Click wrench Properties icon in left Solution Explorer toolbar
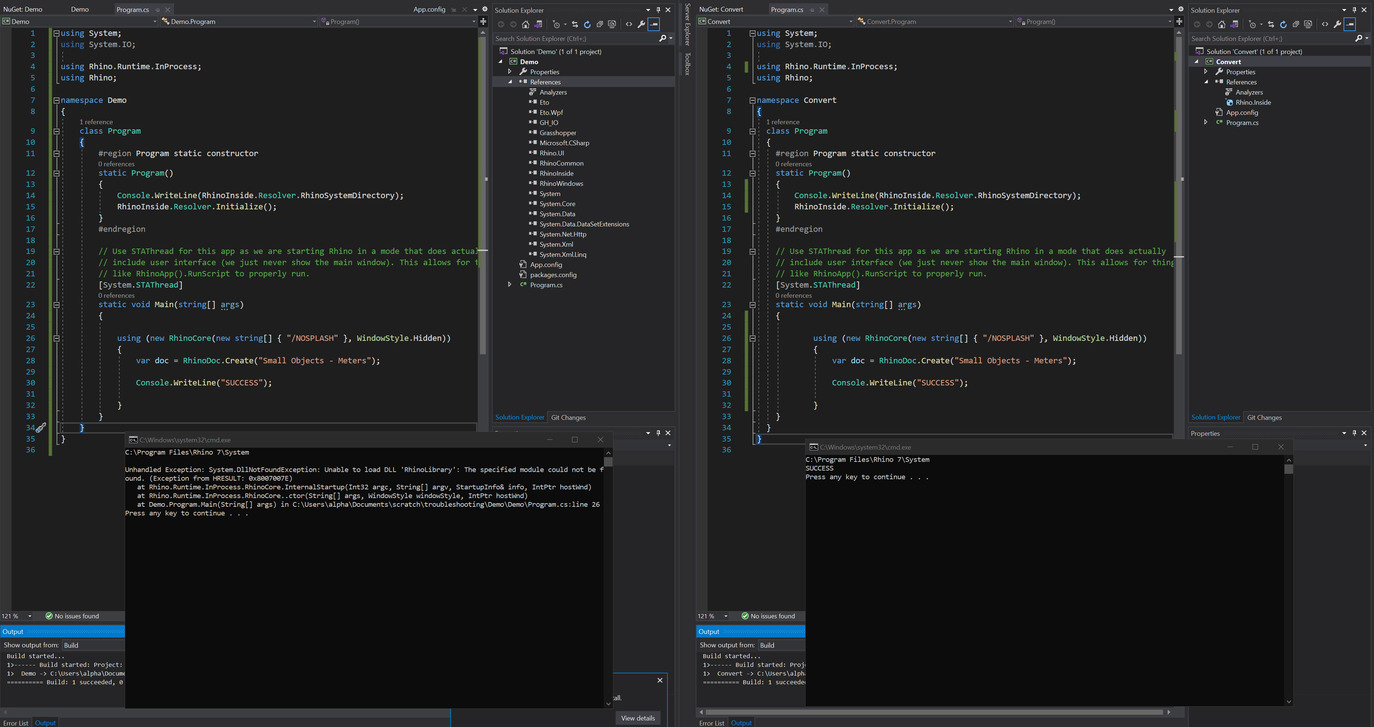The image size is (1374, 727). 641,24
